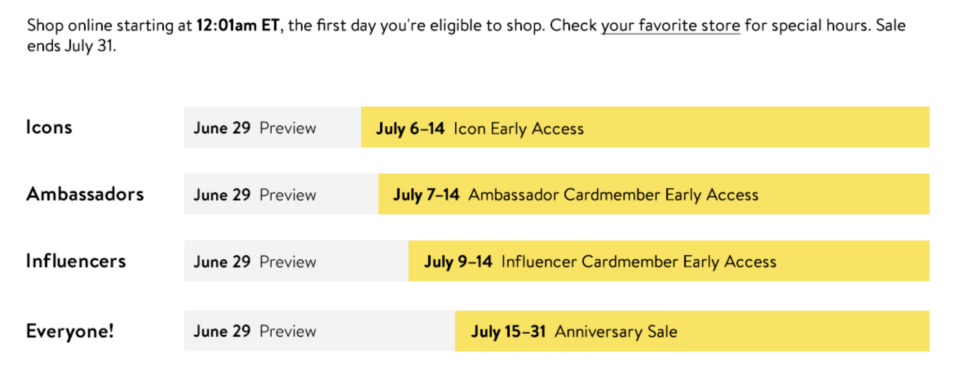Click the July 15–31 Anniversary Sale bar
This screenshot has height=375, width=960.
[x=692, y=331]
